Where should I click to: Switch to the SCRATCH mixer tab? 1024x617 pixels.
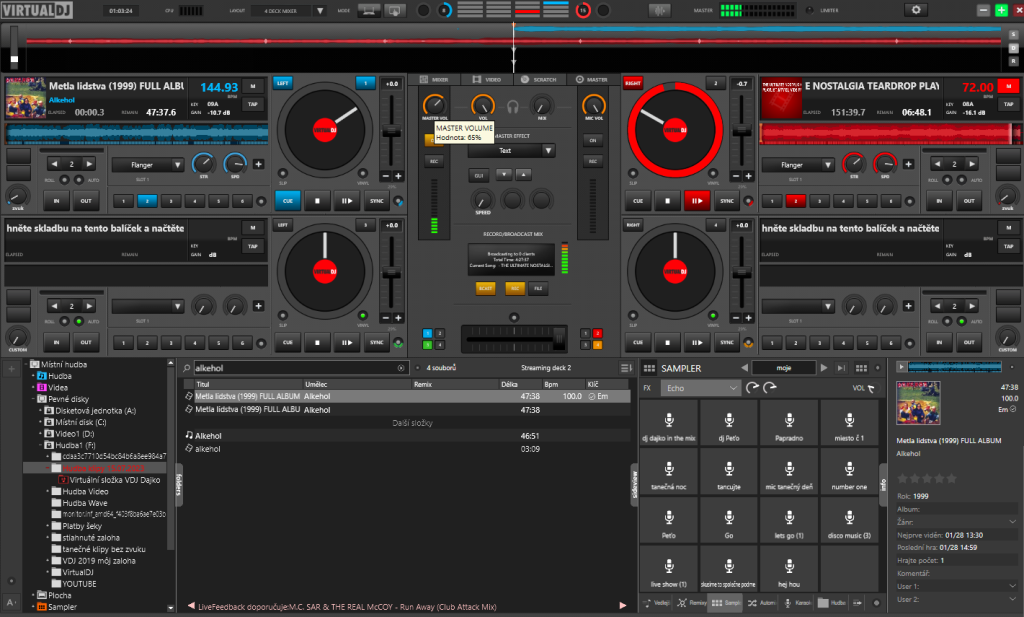click(x=540, y=79)
